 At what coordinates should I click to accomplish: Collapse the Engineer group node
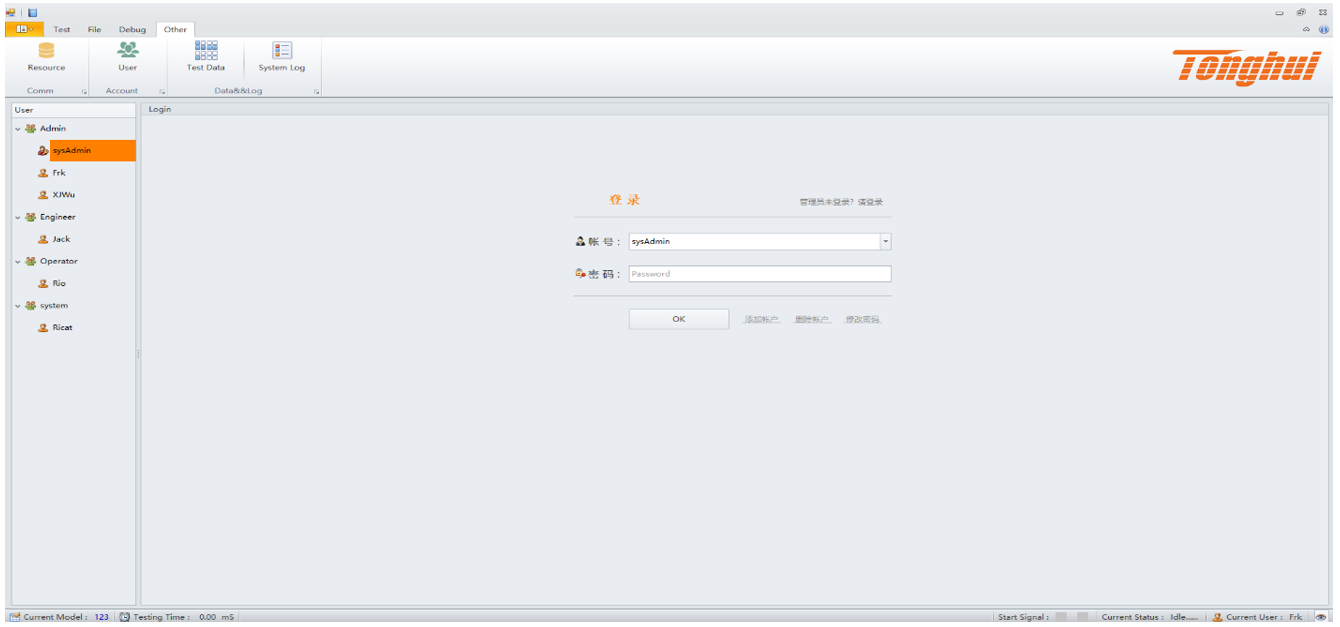[18, 217]
